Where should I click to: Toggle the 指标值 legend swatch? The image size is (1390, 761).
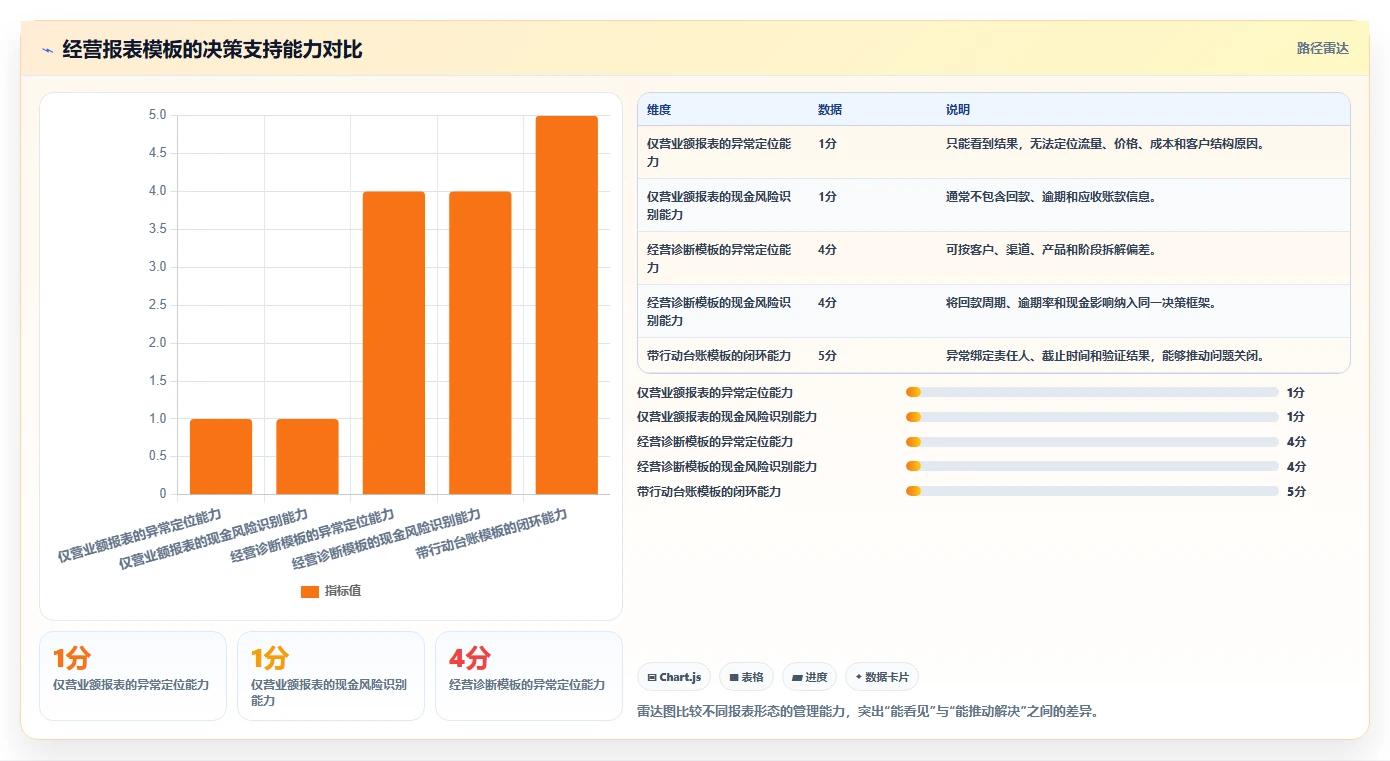click(310, 591)
